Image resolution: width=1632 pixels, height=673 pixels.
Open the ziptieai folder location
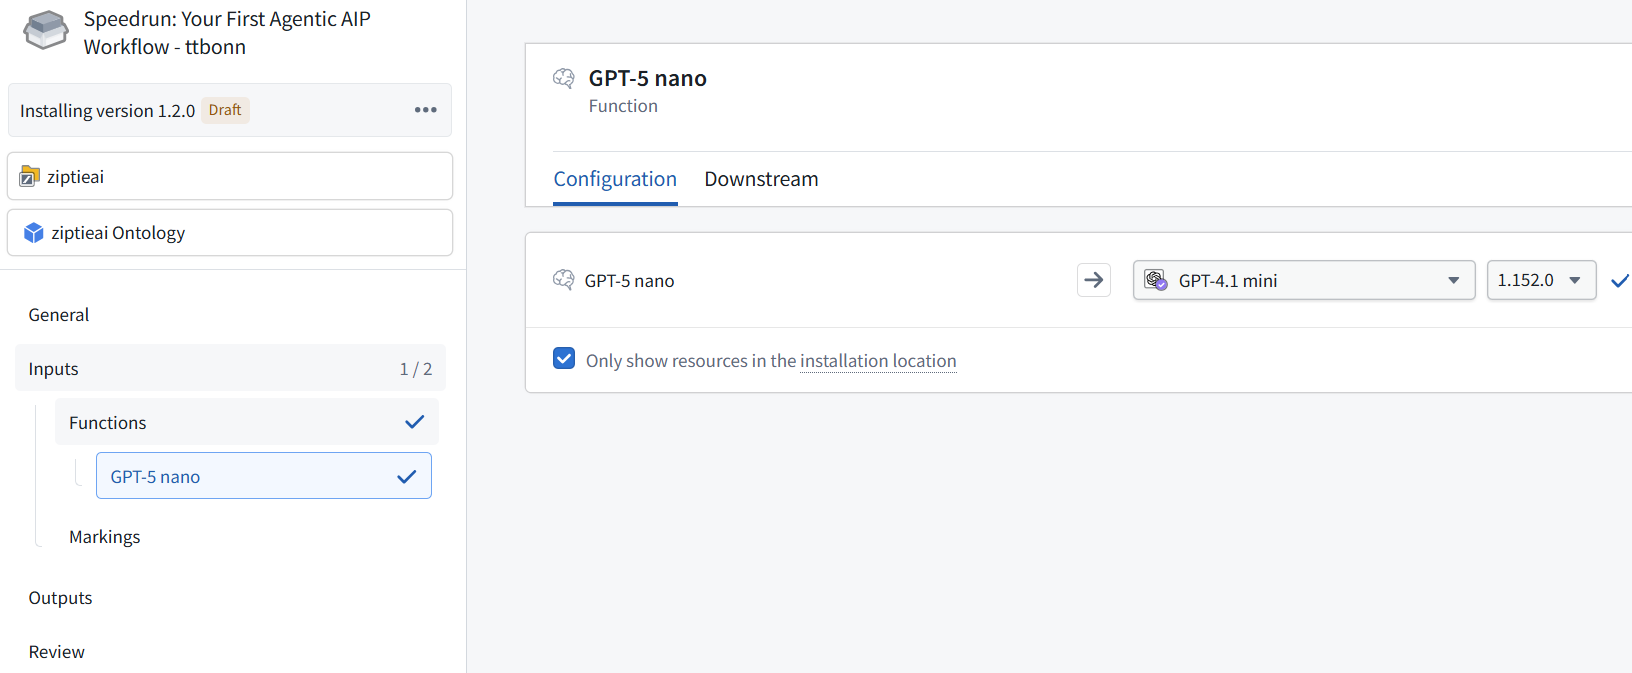(230, 176)
